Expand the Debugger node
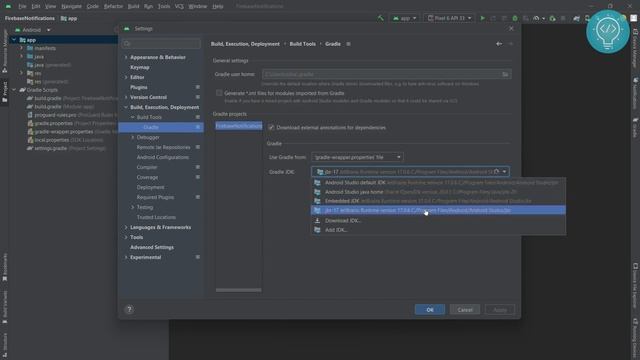The width and height of the screenshot is (640, 360). click(x=132, y=137)
